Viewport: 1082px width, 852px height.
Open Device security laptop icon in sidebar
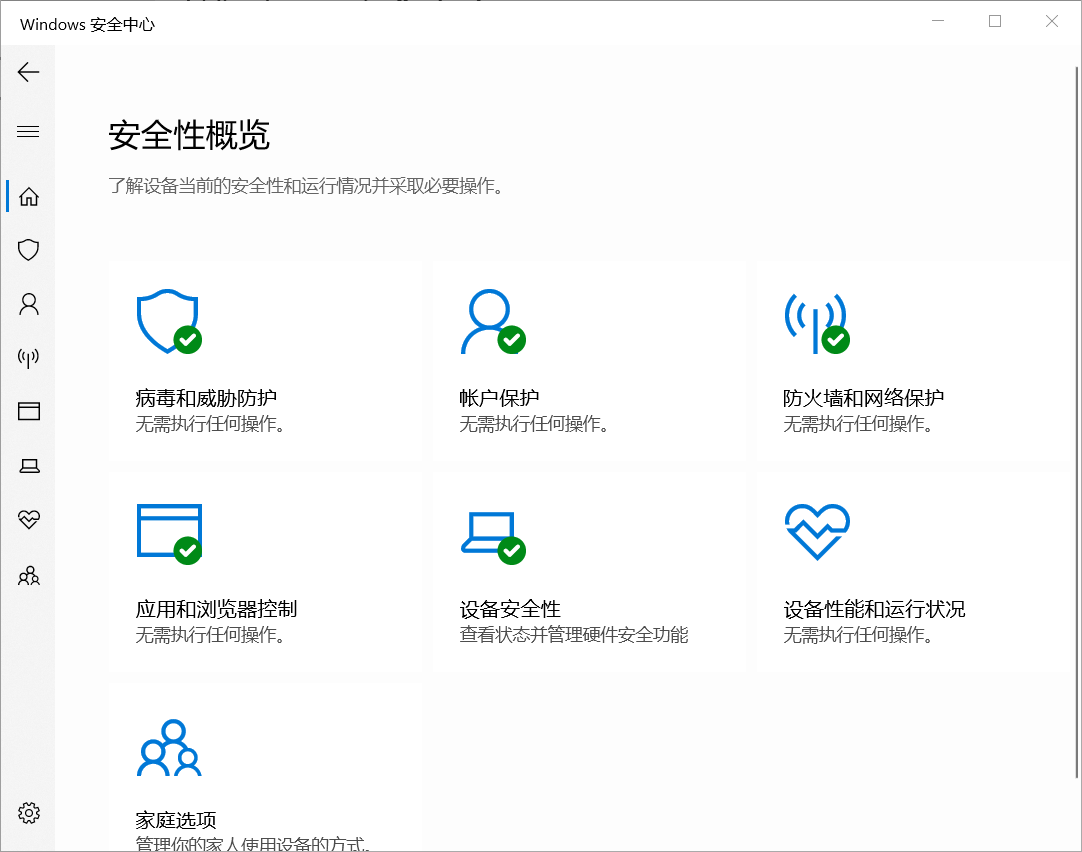tap(28, 466)
